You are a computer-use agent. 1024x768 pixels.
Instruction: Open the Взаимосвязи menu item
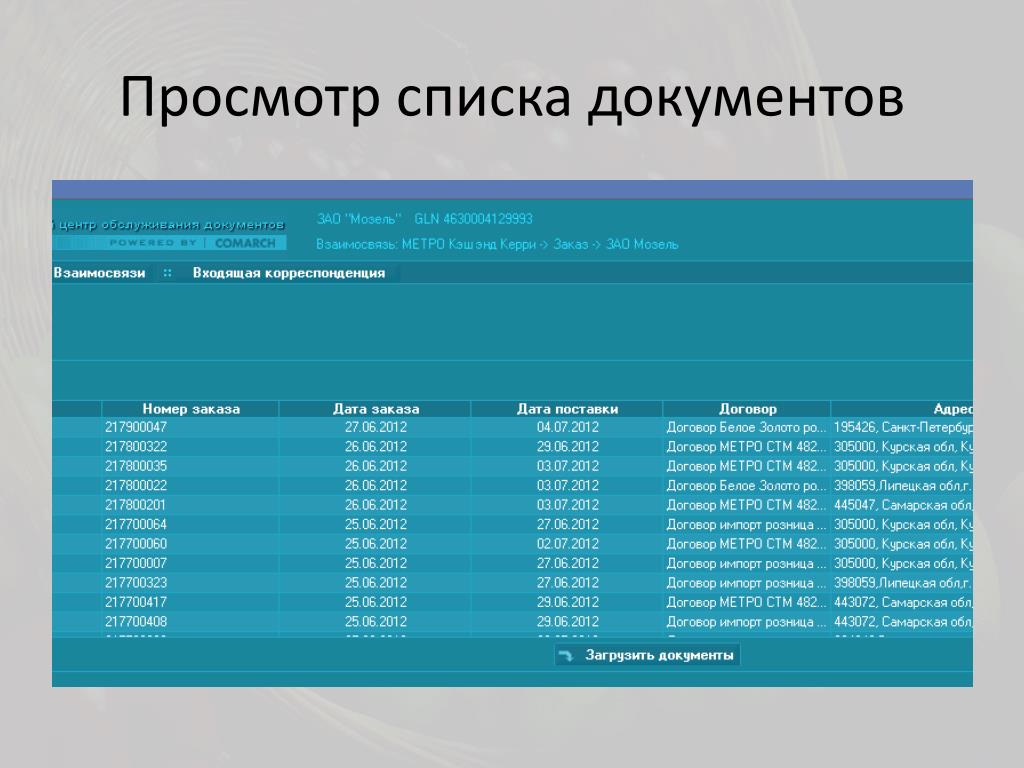point(99,273)
